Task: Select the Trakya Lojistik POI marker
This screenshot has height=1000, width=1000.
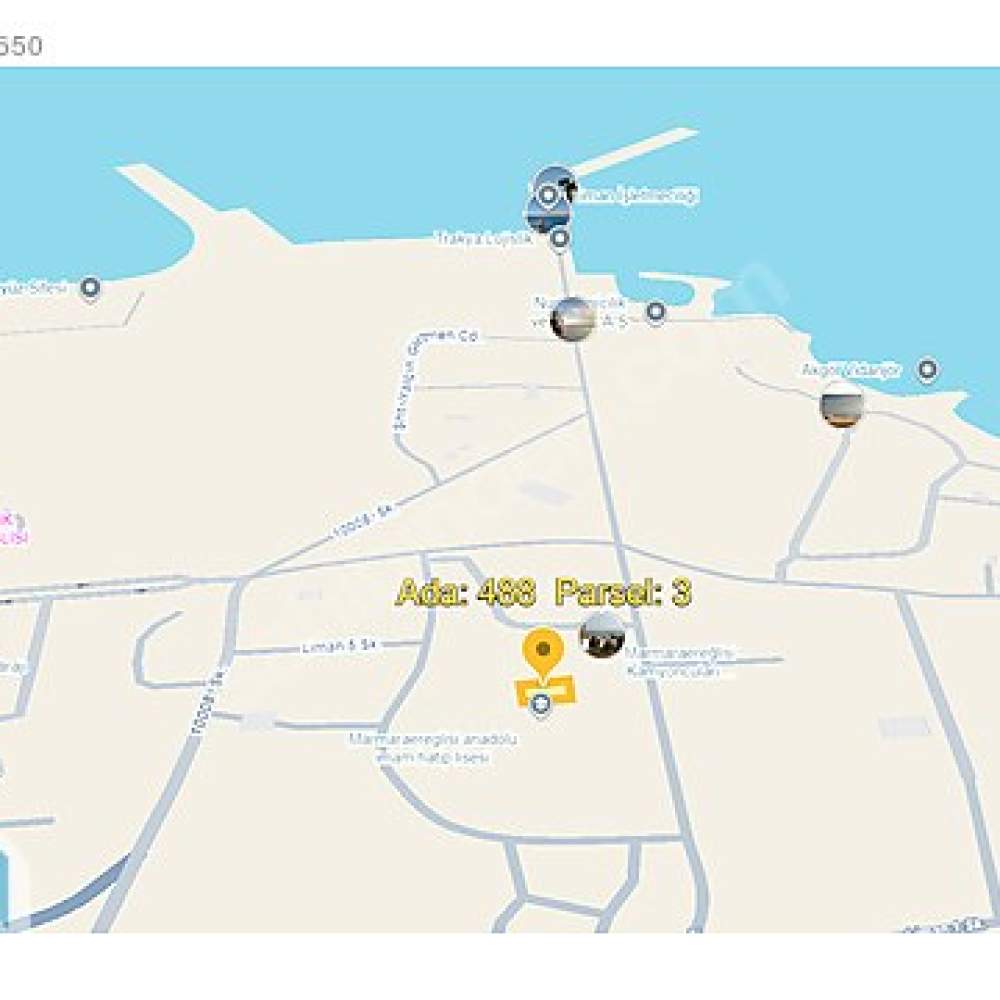Action: coord(560,239)
